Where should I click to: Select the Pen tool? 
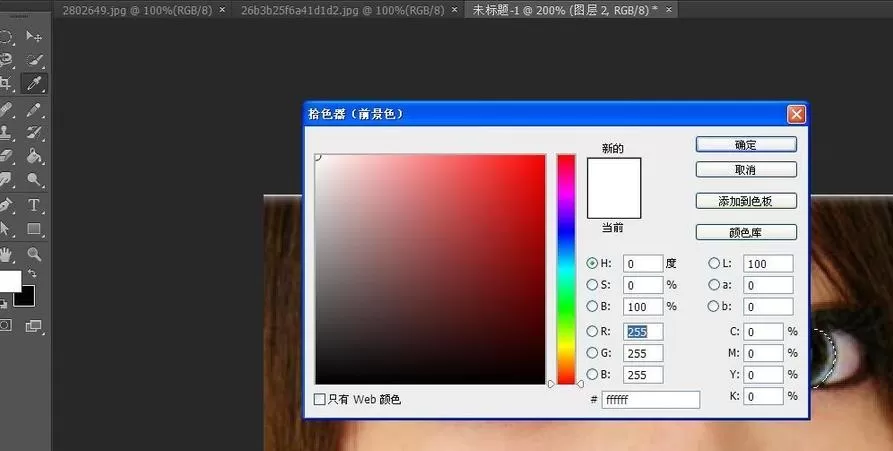tap(6, 205)
